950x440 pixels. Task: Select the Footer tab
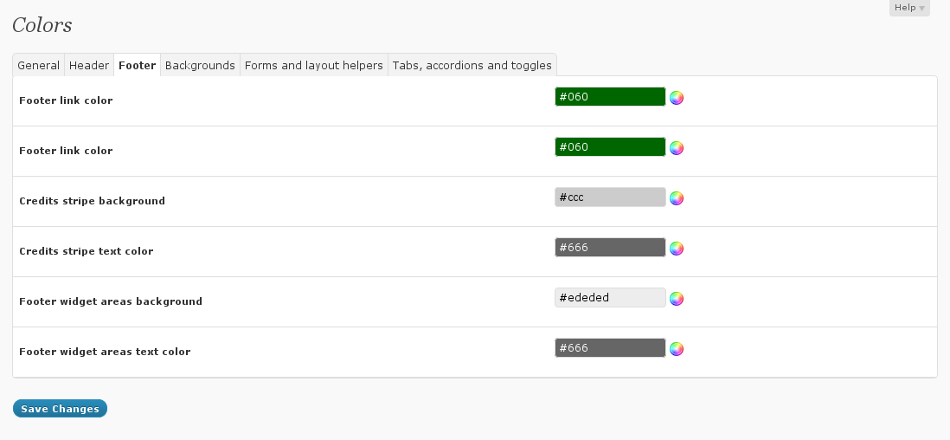pyautogui.click(x=137, y=65)
